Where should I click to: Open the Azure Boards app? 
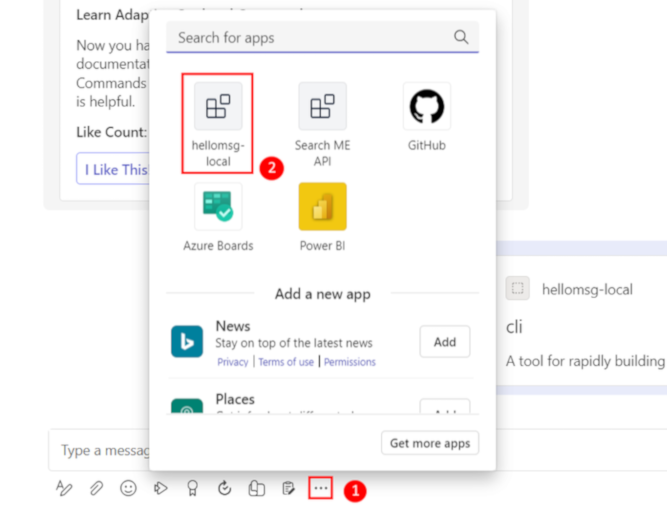click(218, 217)
